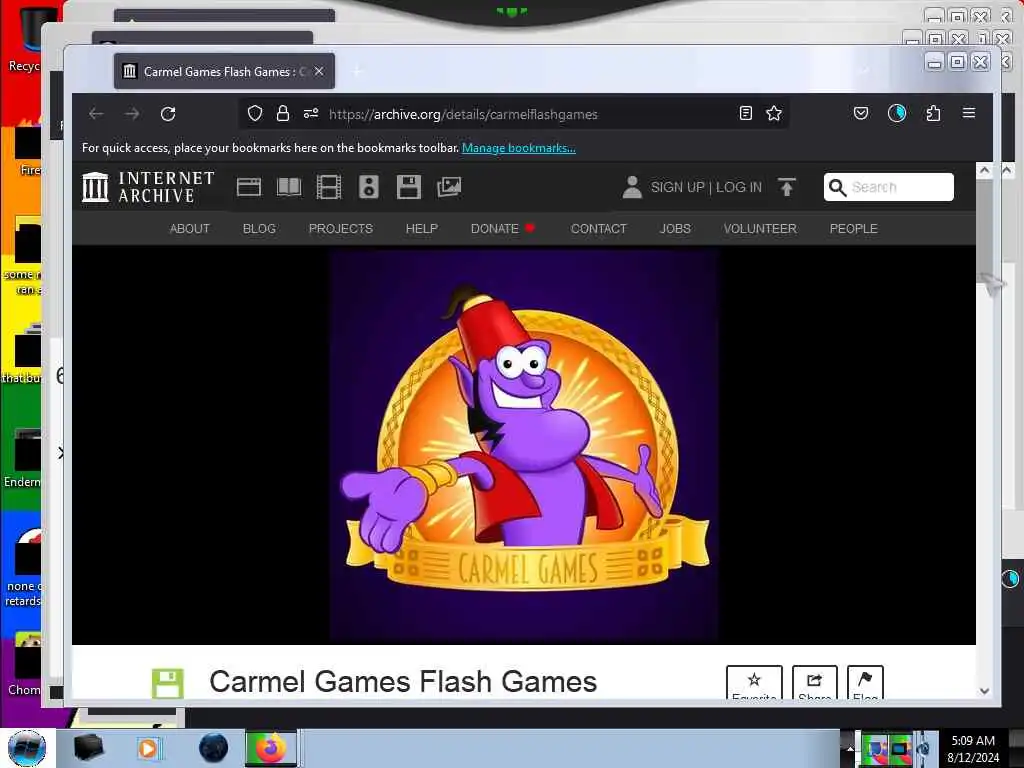The image size is (1024, 768).
Task: Open the dark globe taskbar icon
Action: (x=213, y=748)
